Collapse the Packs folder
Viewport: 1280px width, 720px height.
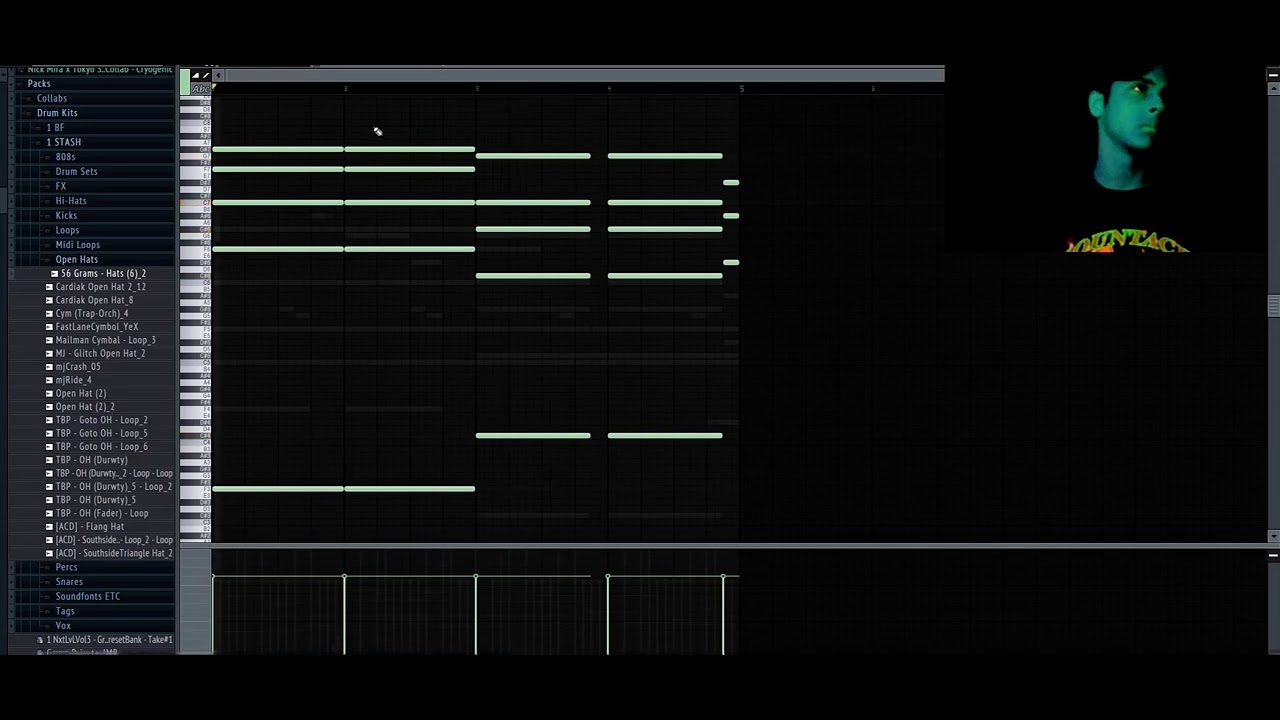(39, 84)
